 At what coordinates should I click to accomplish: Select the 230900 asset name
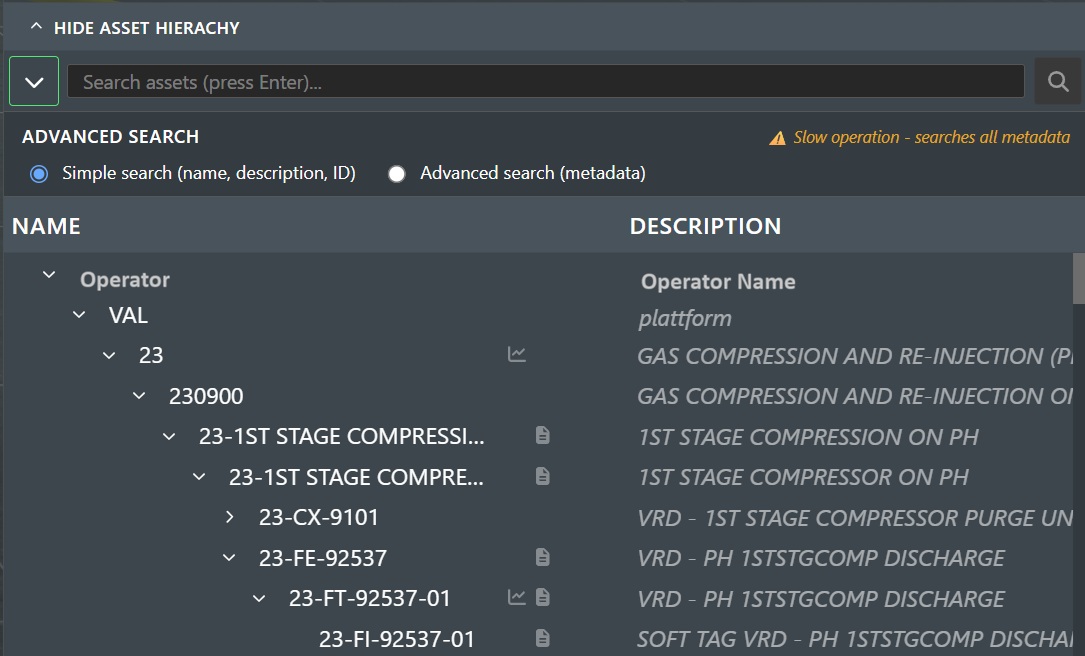tap(206, 397)
